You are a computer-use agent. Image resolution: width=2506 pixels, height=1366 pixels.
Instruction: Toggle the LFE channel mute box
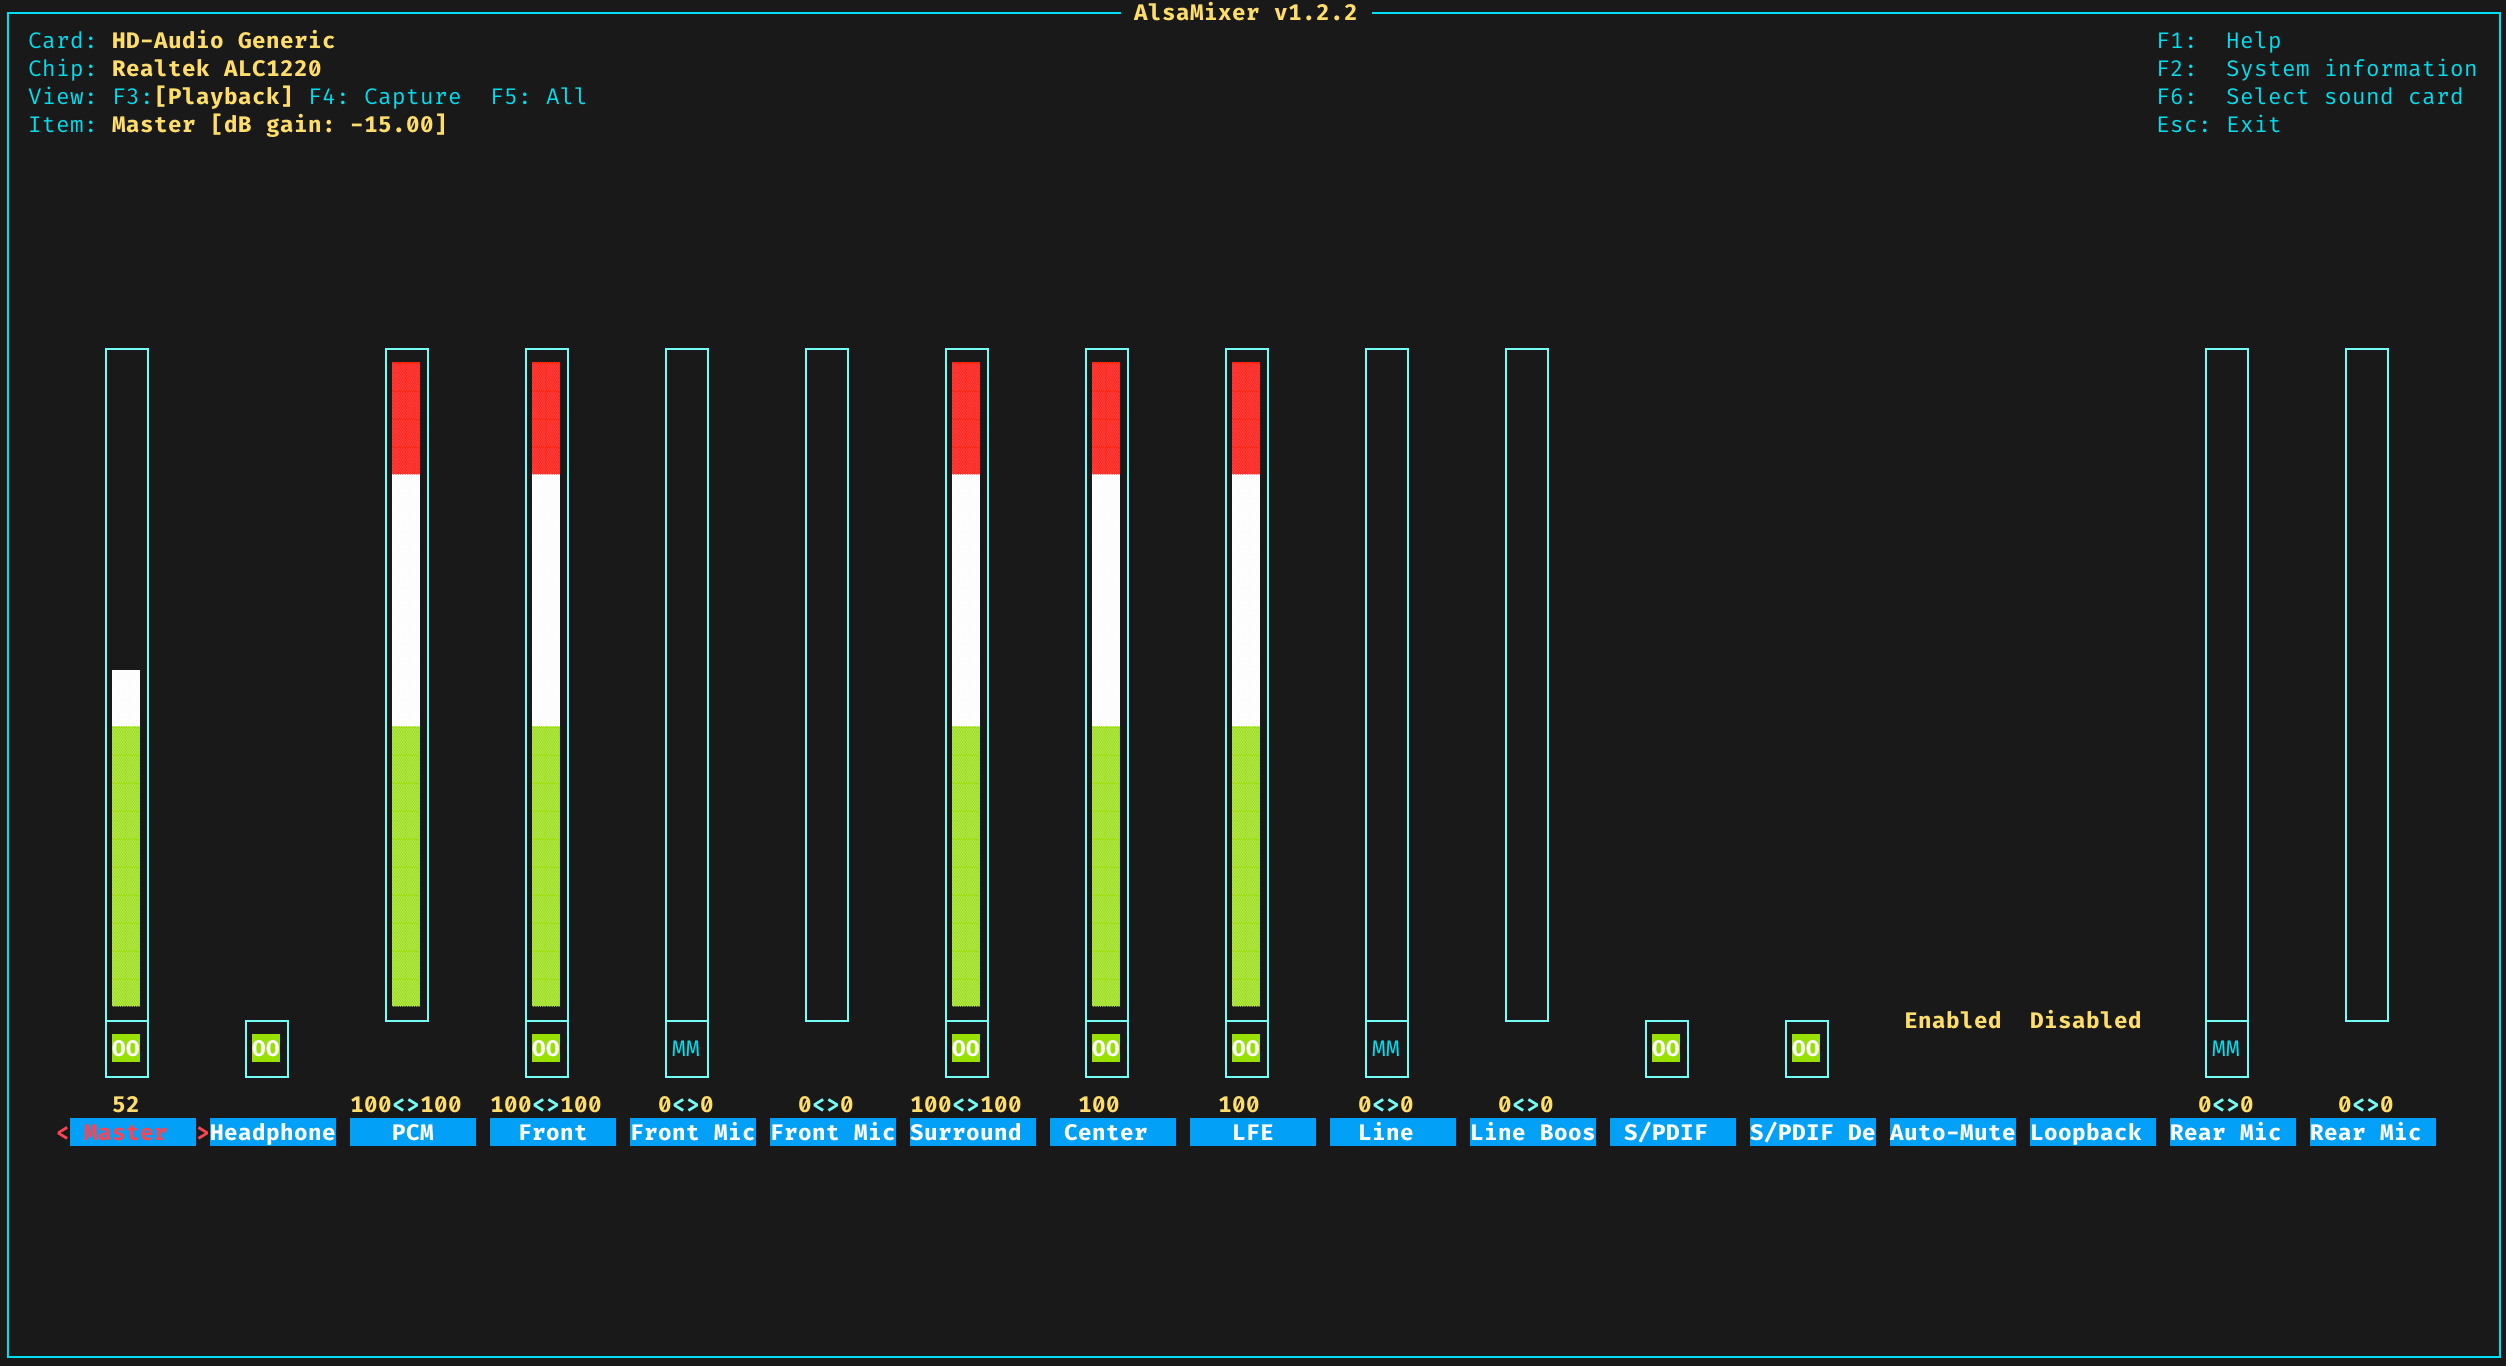coord(1246,1048)
